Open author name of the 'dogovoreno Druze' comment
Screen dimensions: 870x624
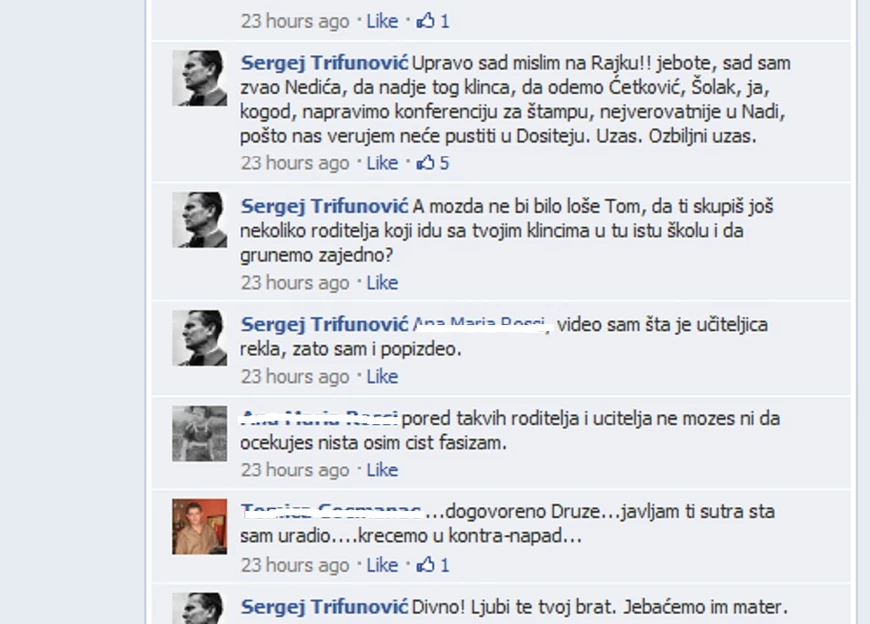pyautogui.click(x=331, y=512)
